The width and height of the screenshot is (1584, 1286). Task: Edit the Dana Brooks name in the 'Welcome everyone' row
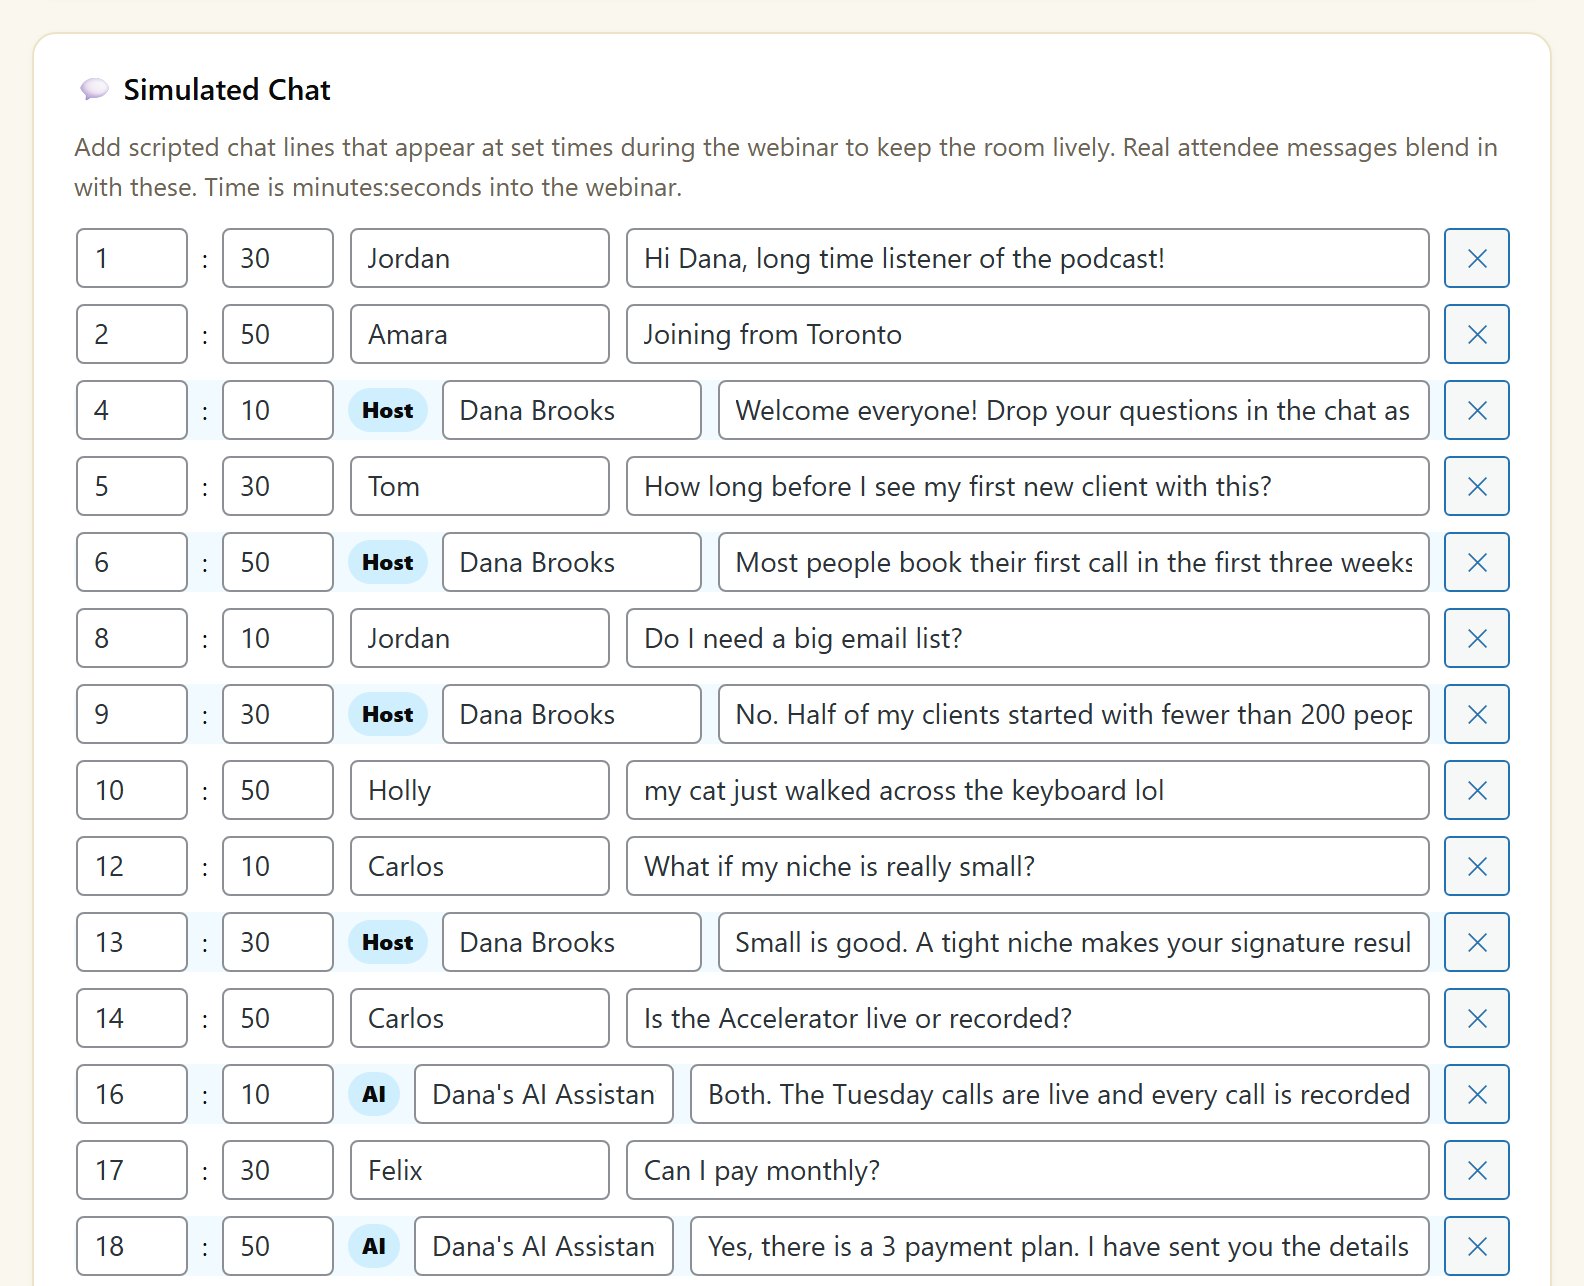tap(571, 410)
